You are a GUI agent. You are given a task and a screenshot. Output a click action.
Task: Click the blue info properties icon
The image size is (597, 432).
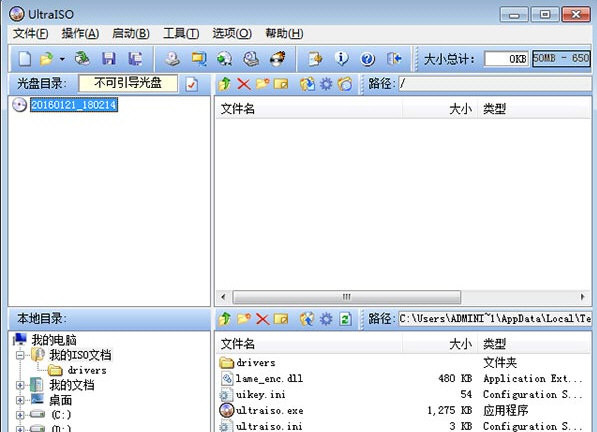point(342,59)
